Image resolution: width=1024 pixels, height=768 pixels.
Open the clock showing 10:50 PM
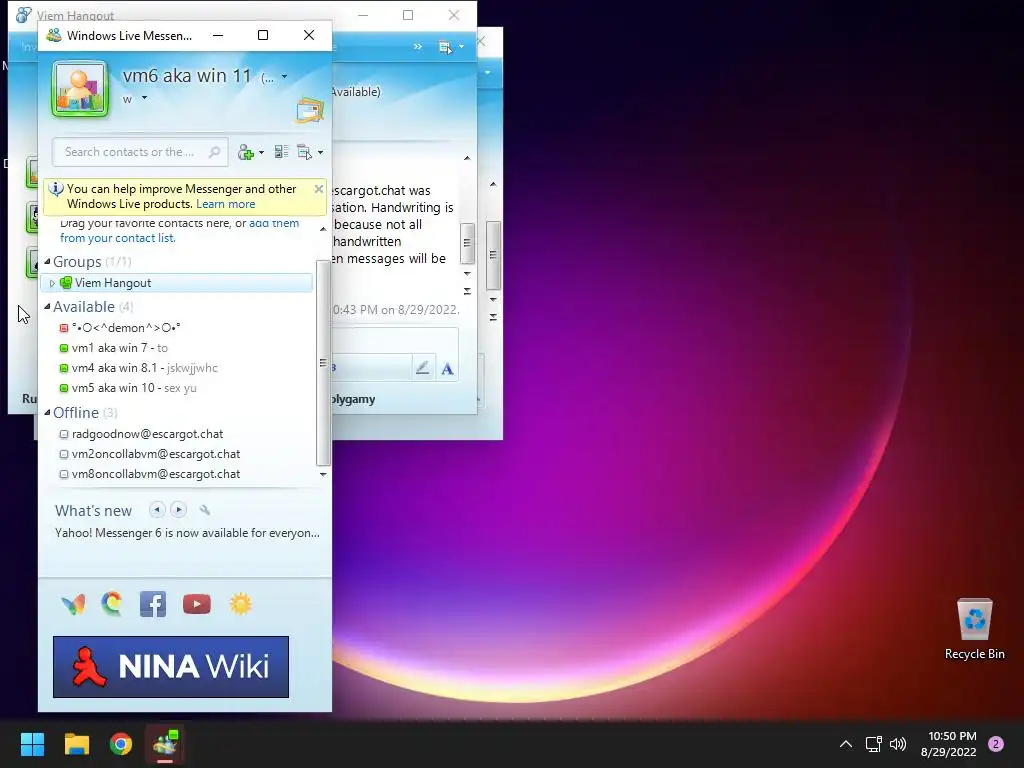point(948,744)
